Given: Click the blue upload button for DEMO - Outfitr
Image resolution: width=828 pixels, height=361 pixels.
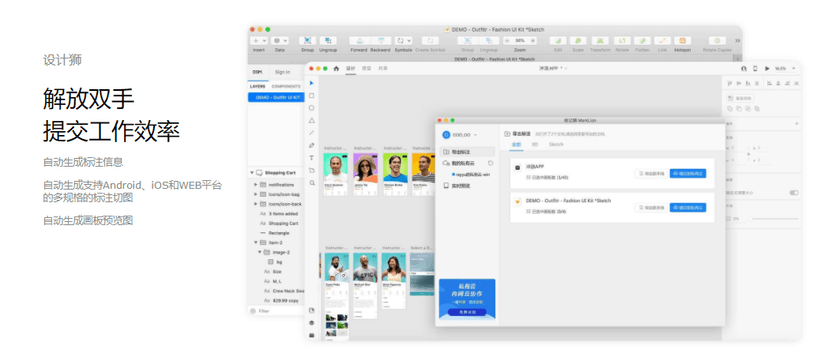Looking at the screenshot, I should [x=688, y=207].
